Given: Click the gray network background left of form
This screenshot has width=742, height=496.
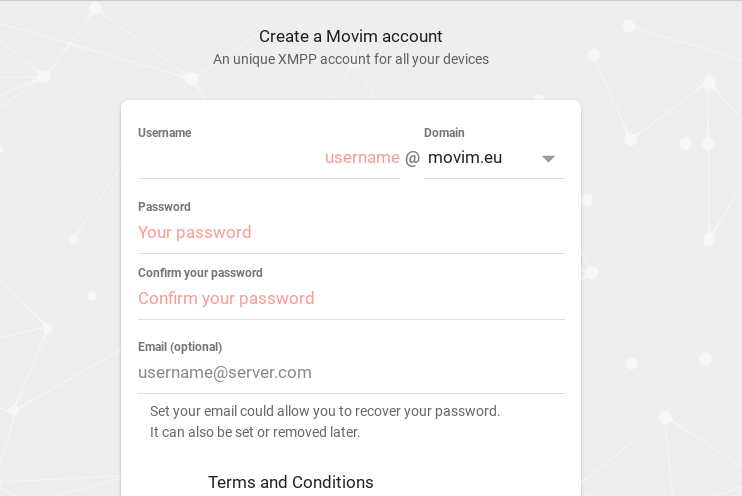Looking at the screenshot, I should pos(60,300).
